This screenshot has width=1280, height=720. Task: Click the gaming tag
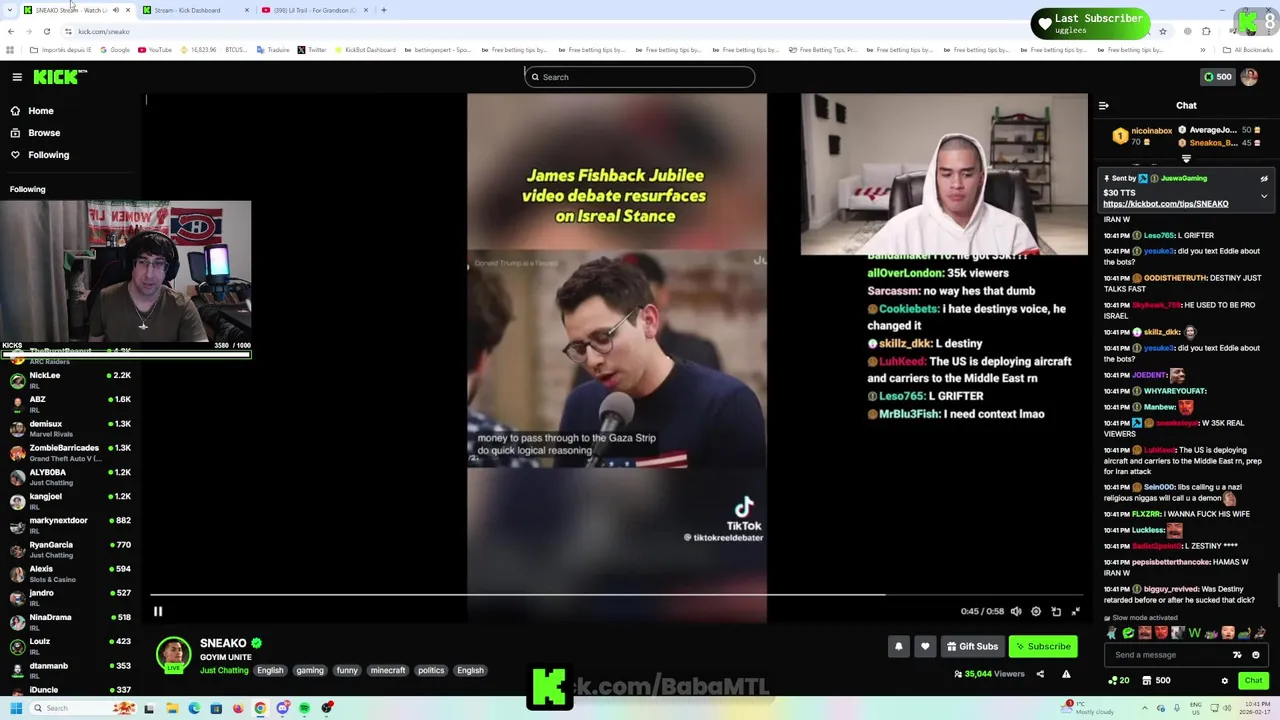309,671
